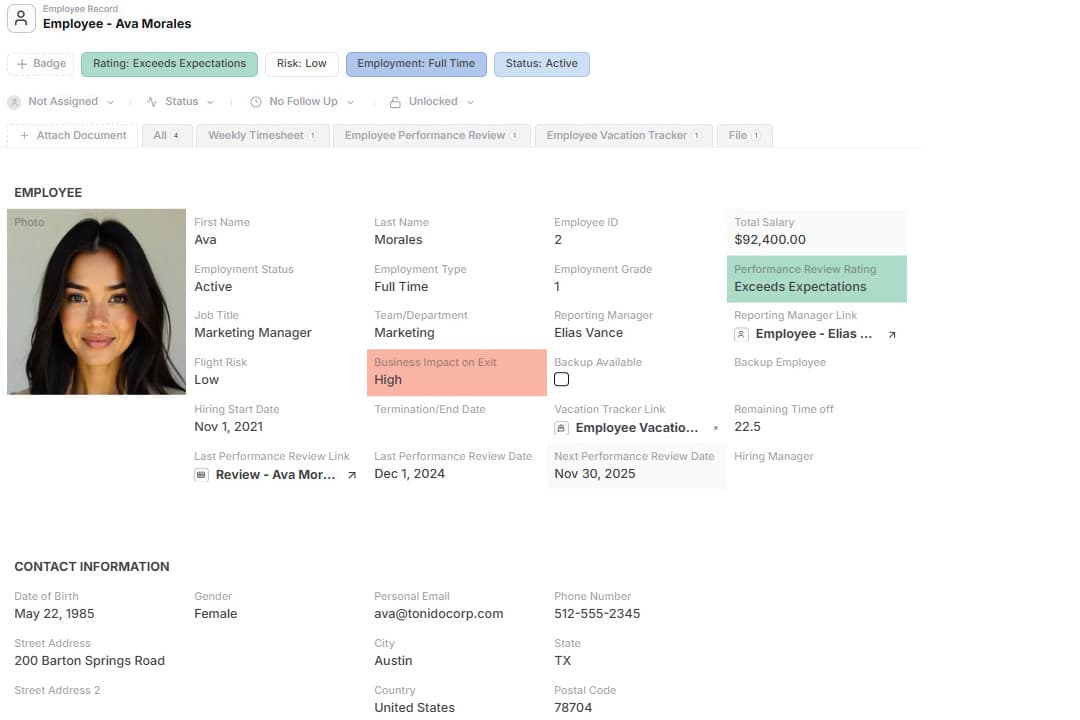Click the Team/Department value Marketing
Viewport: 1080px width, 720px height.
pos(404,333)
